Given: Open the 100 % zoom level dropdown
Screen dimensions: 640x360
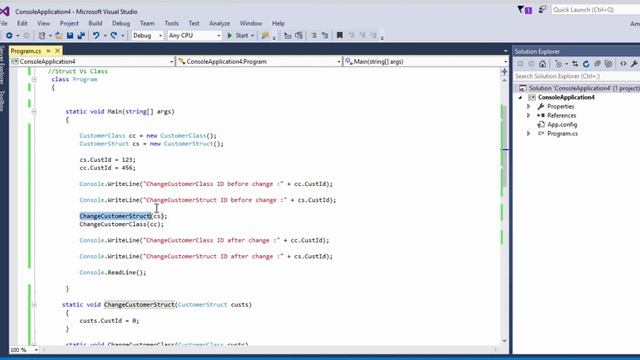Looking at the screenshot, I should click(x=36, y=350).
